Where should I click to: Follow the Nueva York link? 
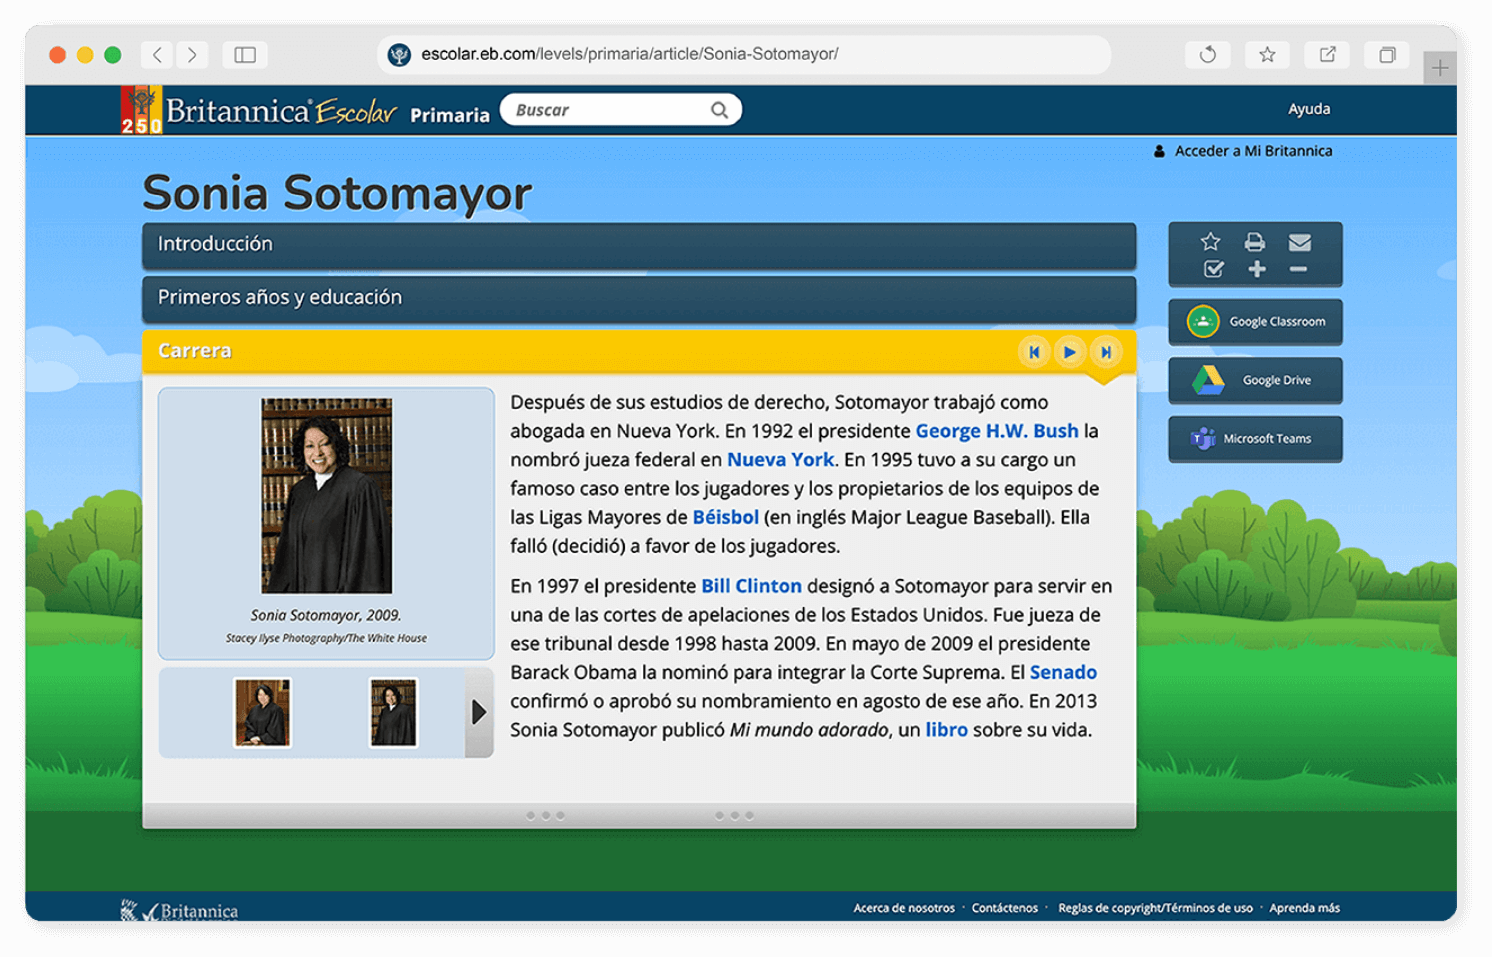pyautogui.click(x=780, y=460)
